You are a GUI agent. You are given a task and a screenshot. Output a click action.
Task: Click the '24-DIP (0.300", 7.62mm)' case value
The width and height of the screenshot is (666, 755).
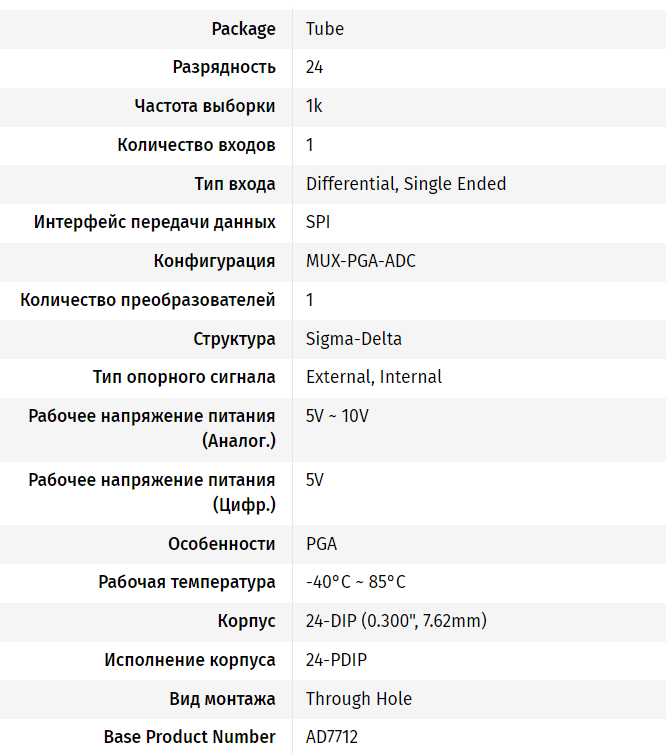(x=396, y=621)
